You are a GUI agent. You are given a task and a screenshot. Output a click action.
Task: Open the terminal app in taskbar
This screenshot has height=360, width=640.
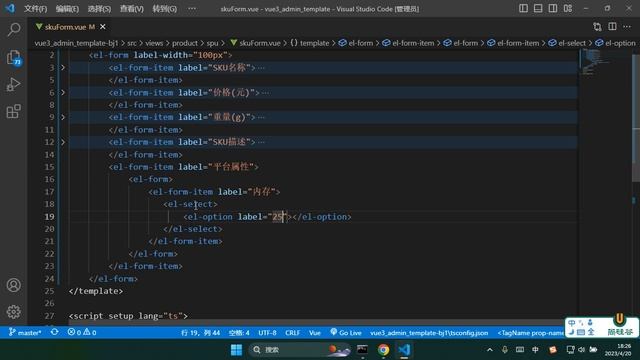coord(362,350)
